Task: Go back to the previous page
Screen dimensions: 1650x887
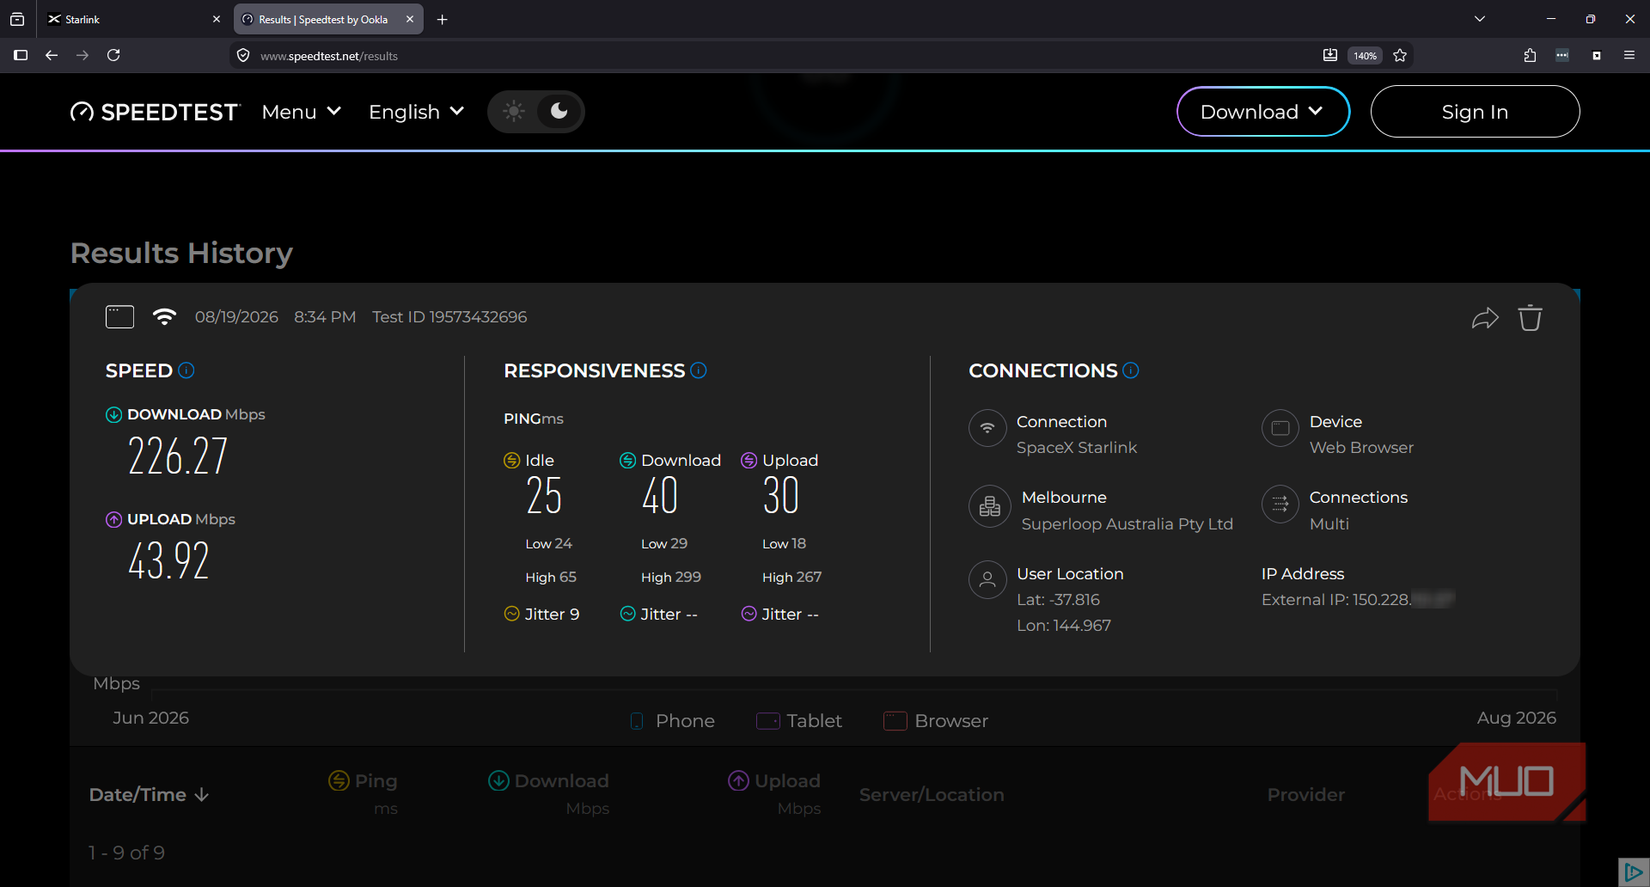Action: [51, 55]
